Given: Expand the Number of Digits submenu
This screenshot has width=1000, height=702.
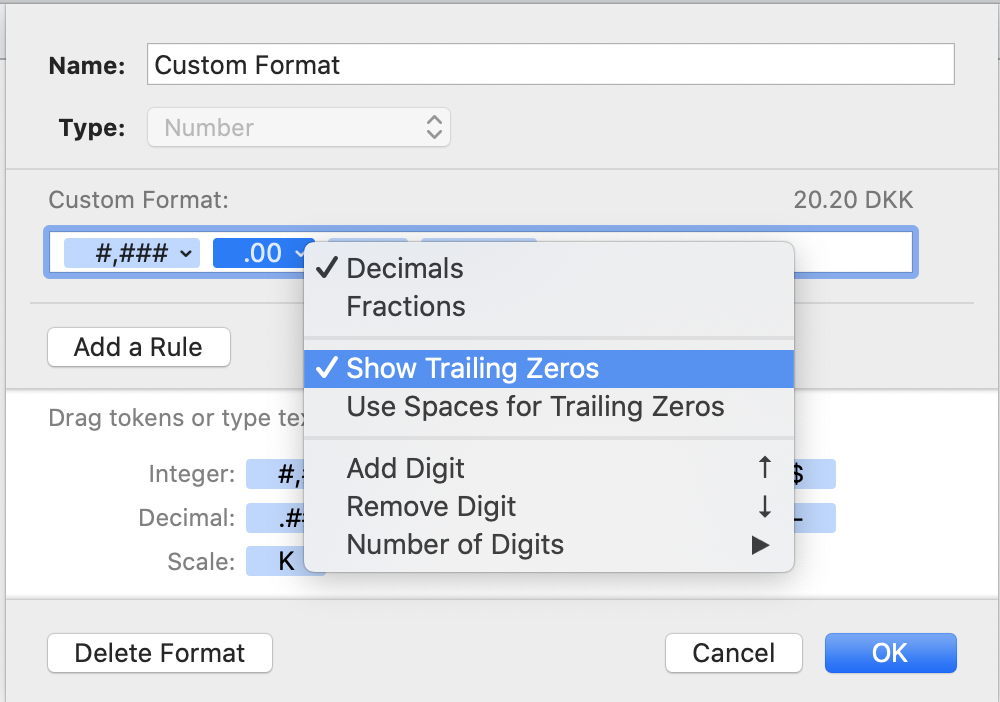Looking at the screenshot, I should point(455,545).
